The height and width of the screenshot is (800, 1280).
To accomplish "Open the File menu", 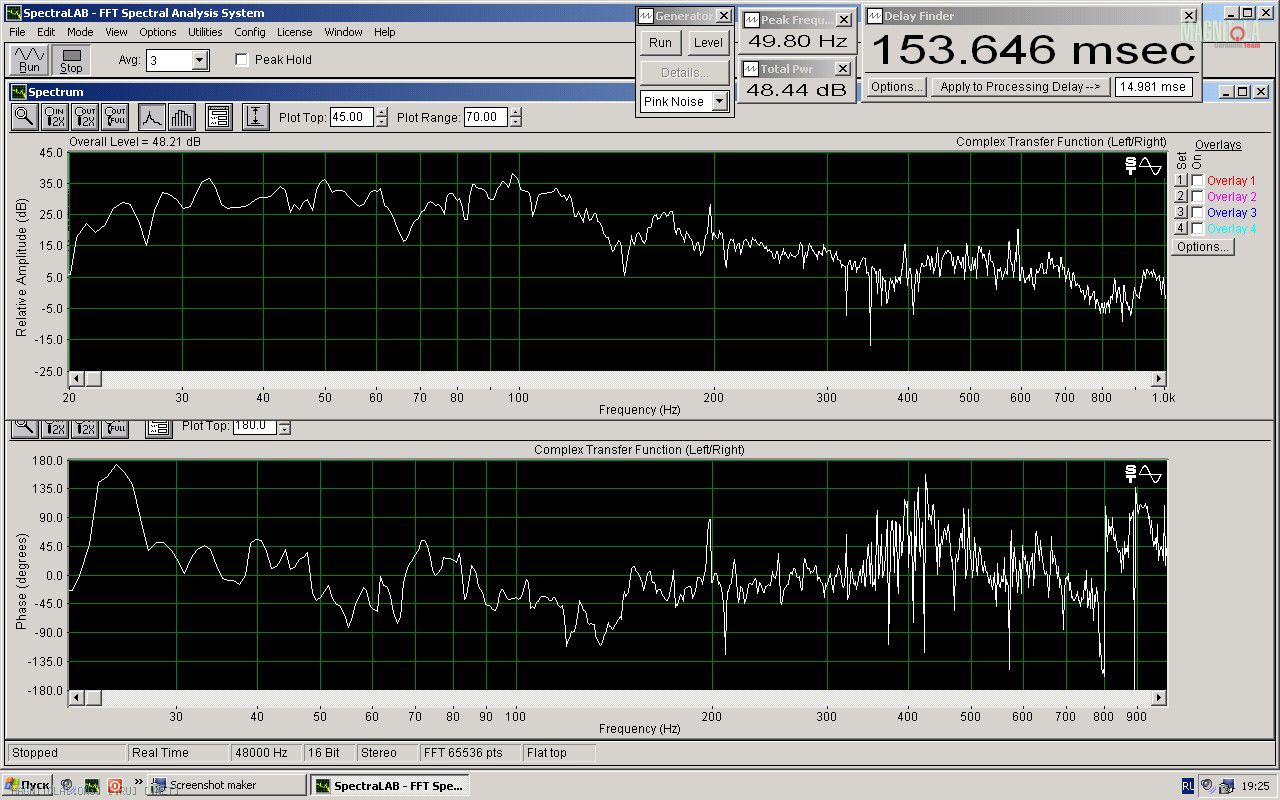I will 17,32.
